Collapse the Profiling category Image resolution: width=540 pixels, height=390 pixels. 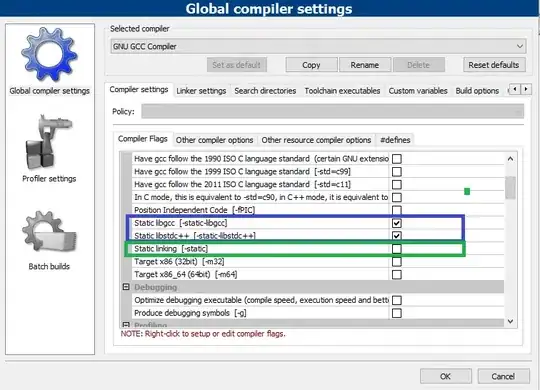126,325
